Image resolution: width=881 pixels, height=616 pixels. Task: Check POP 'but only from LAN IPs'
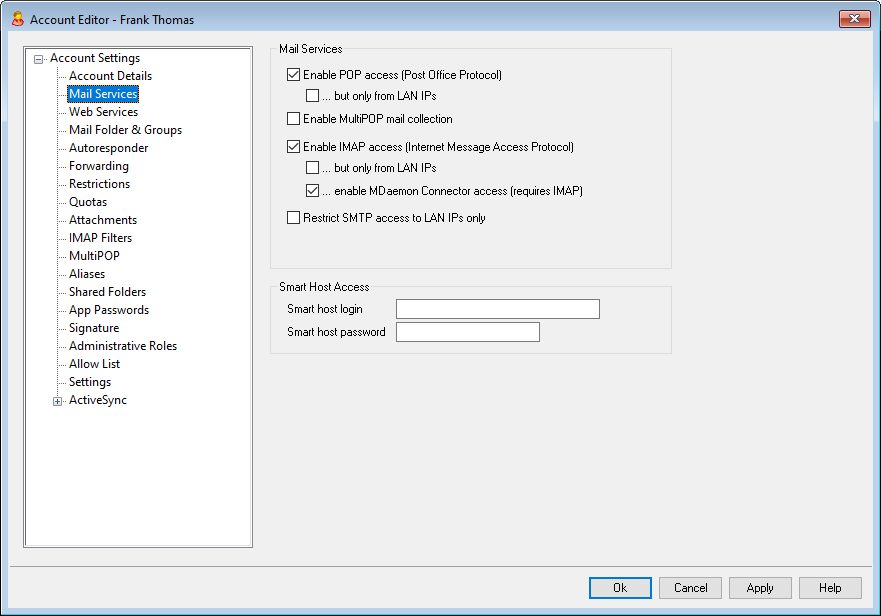point(313,96)
